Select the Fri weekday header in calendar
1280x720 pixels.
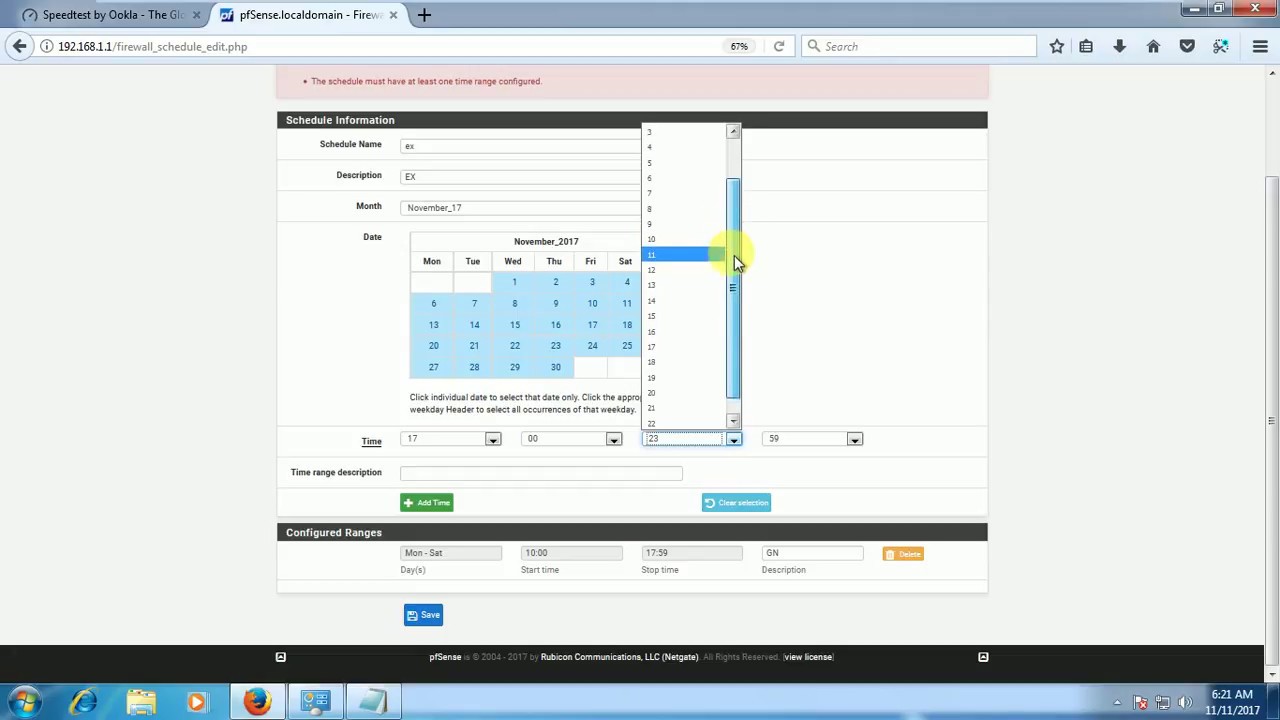point(590,261)
